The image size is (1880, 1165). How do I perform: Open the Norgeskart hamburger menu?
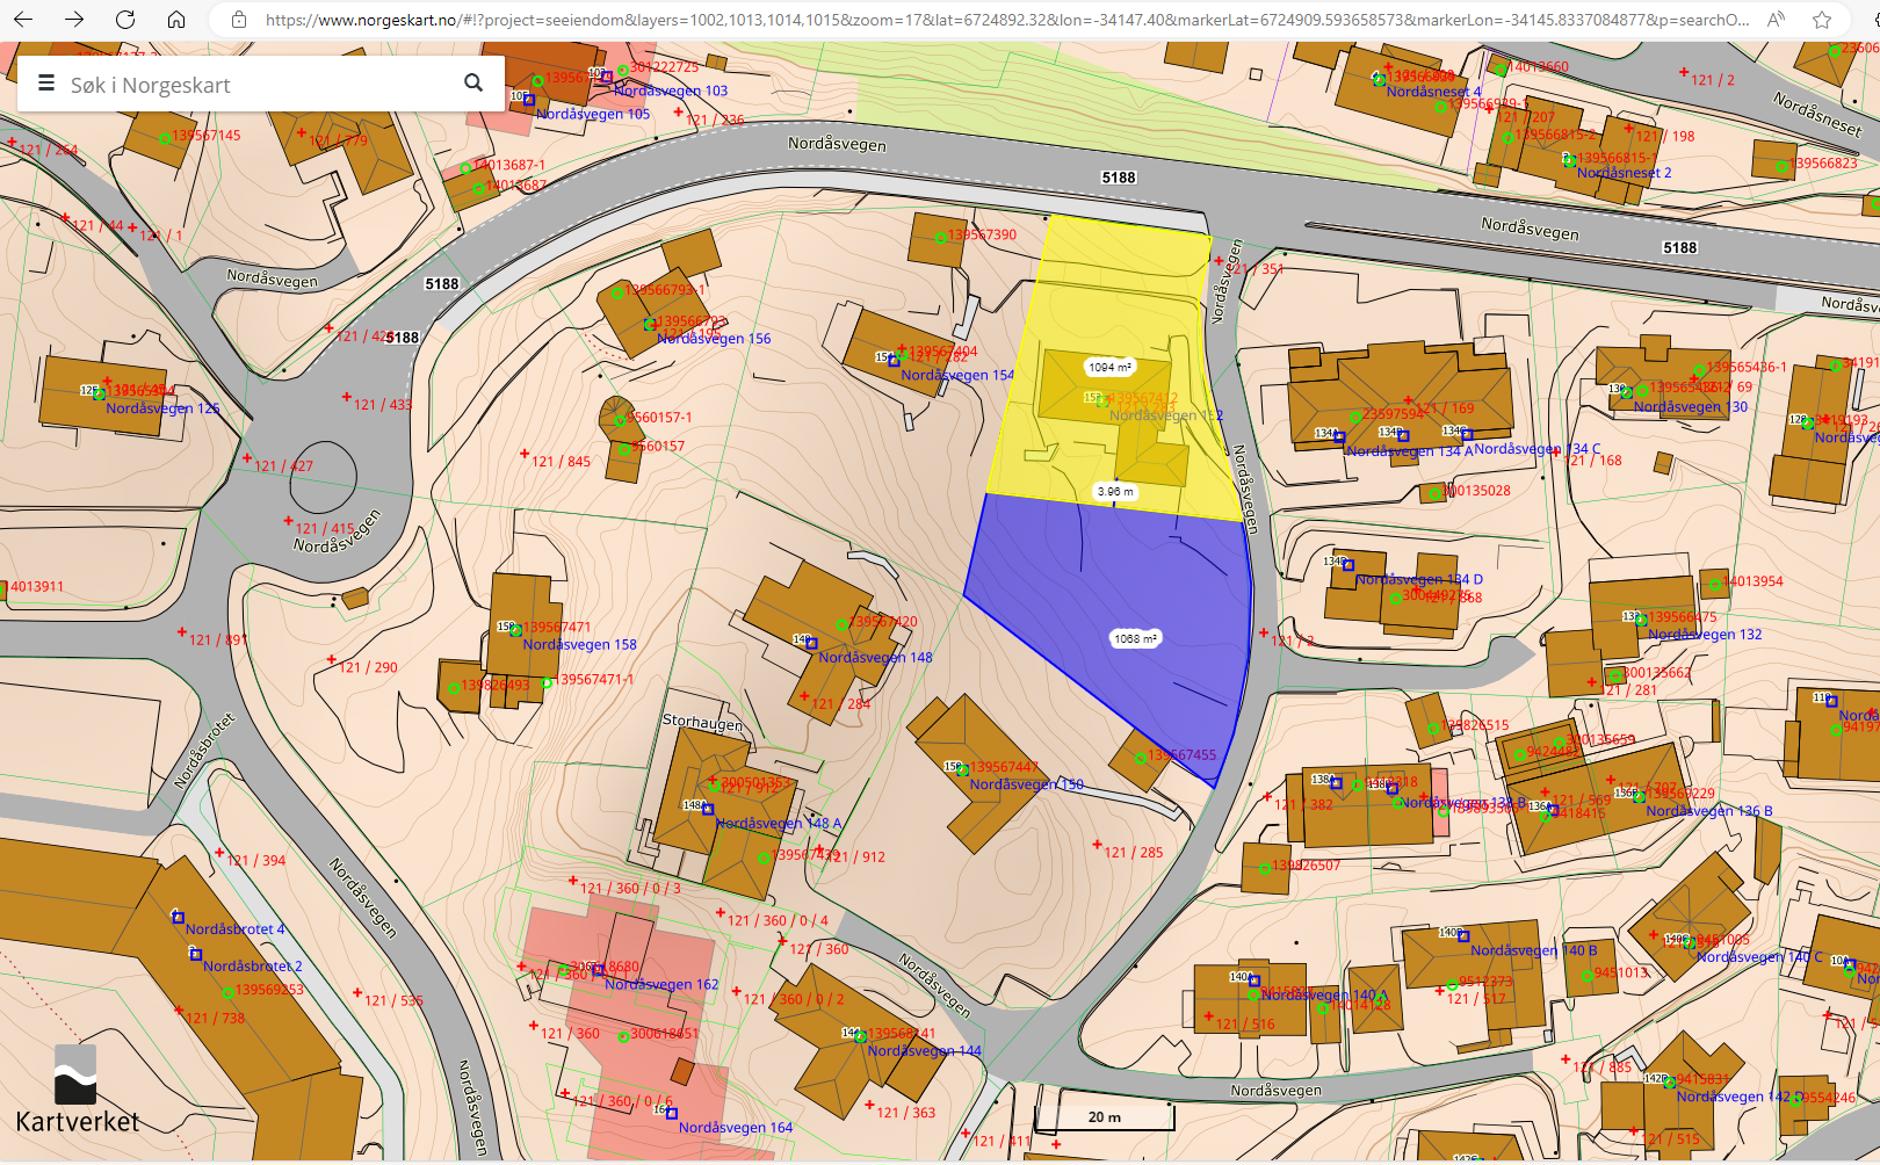(x=46, y=84)
